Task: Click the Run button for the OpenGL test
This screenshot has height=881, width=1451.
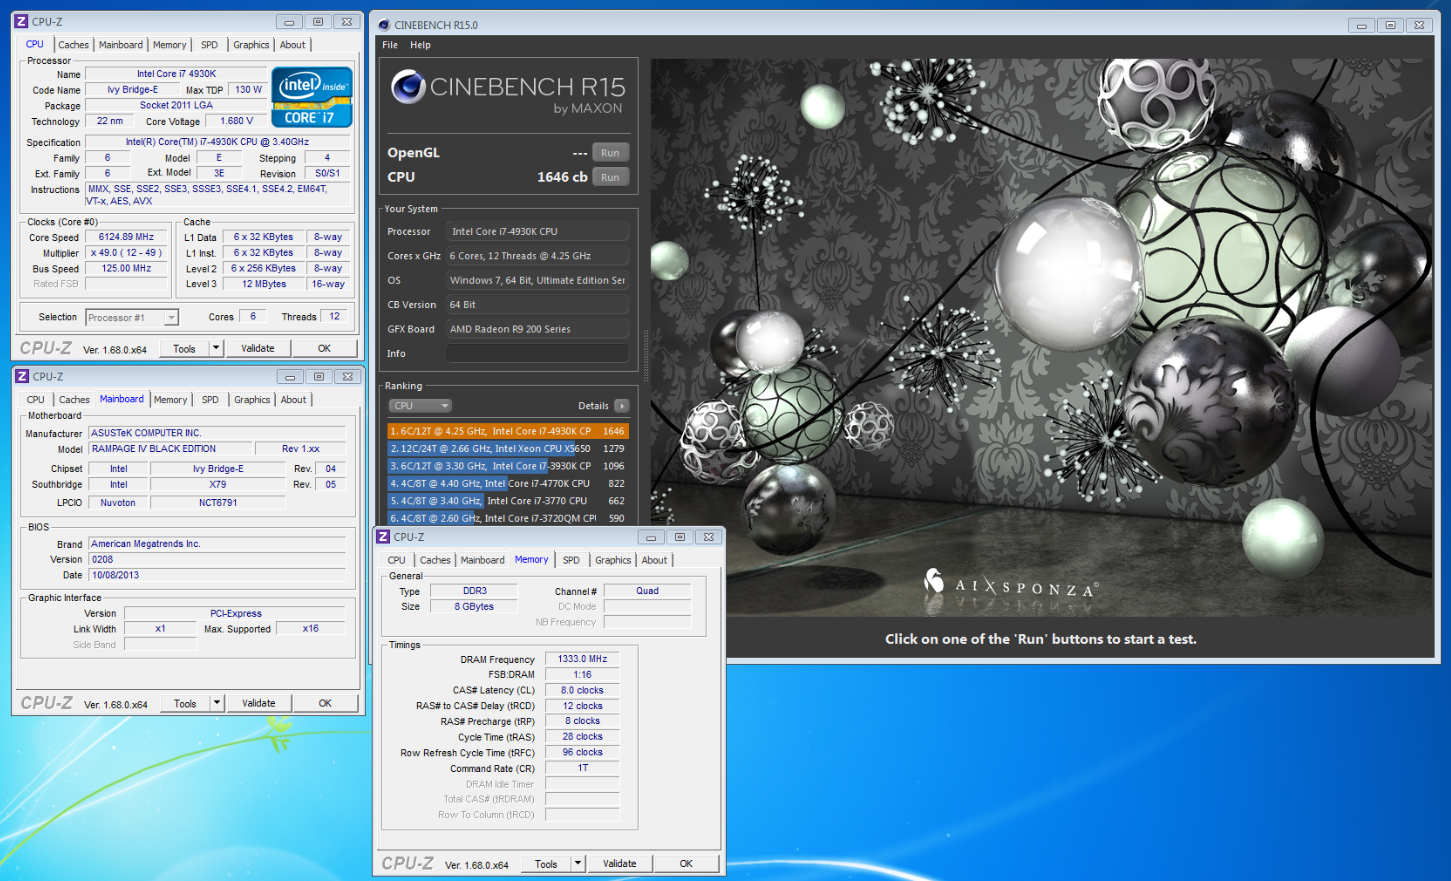Action: coord(610,153)
